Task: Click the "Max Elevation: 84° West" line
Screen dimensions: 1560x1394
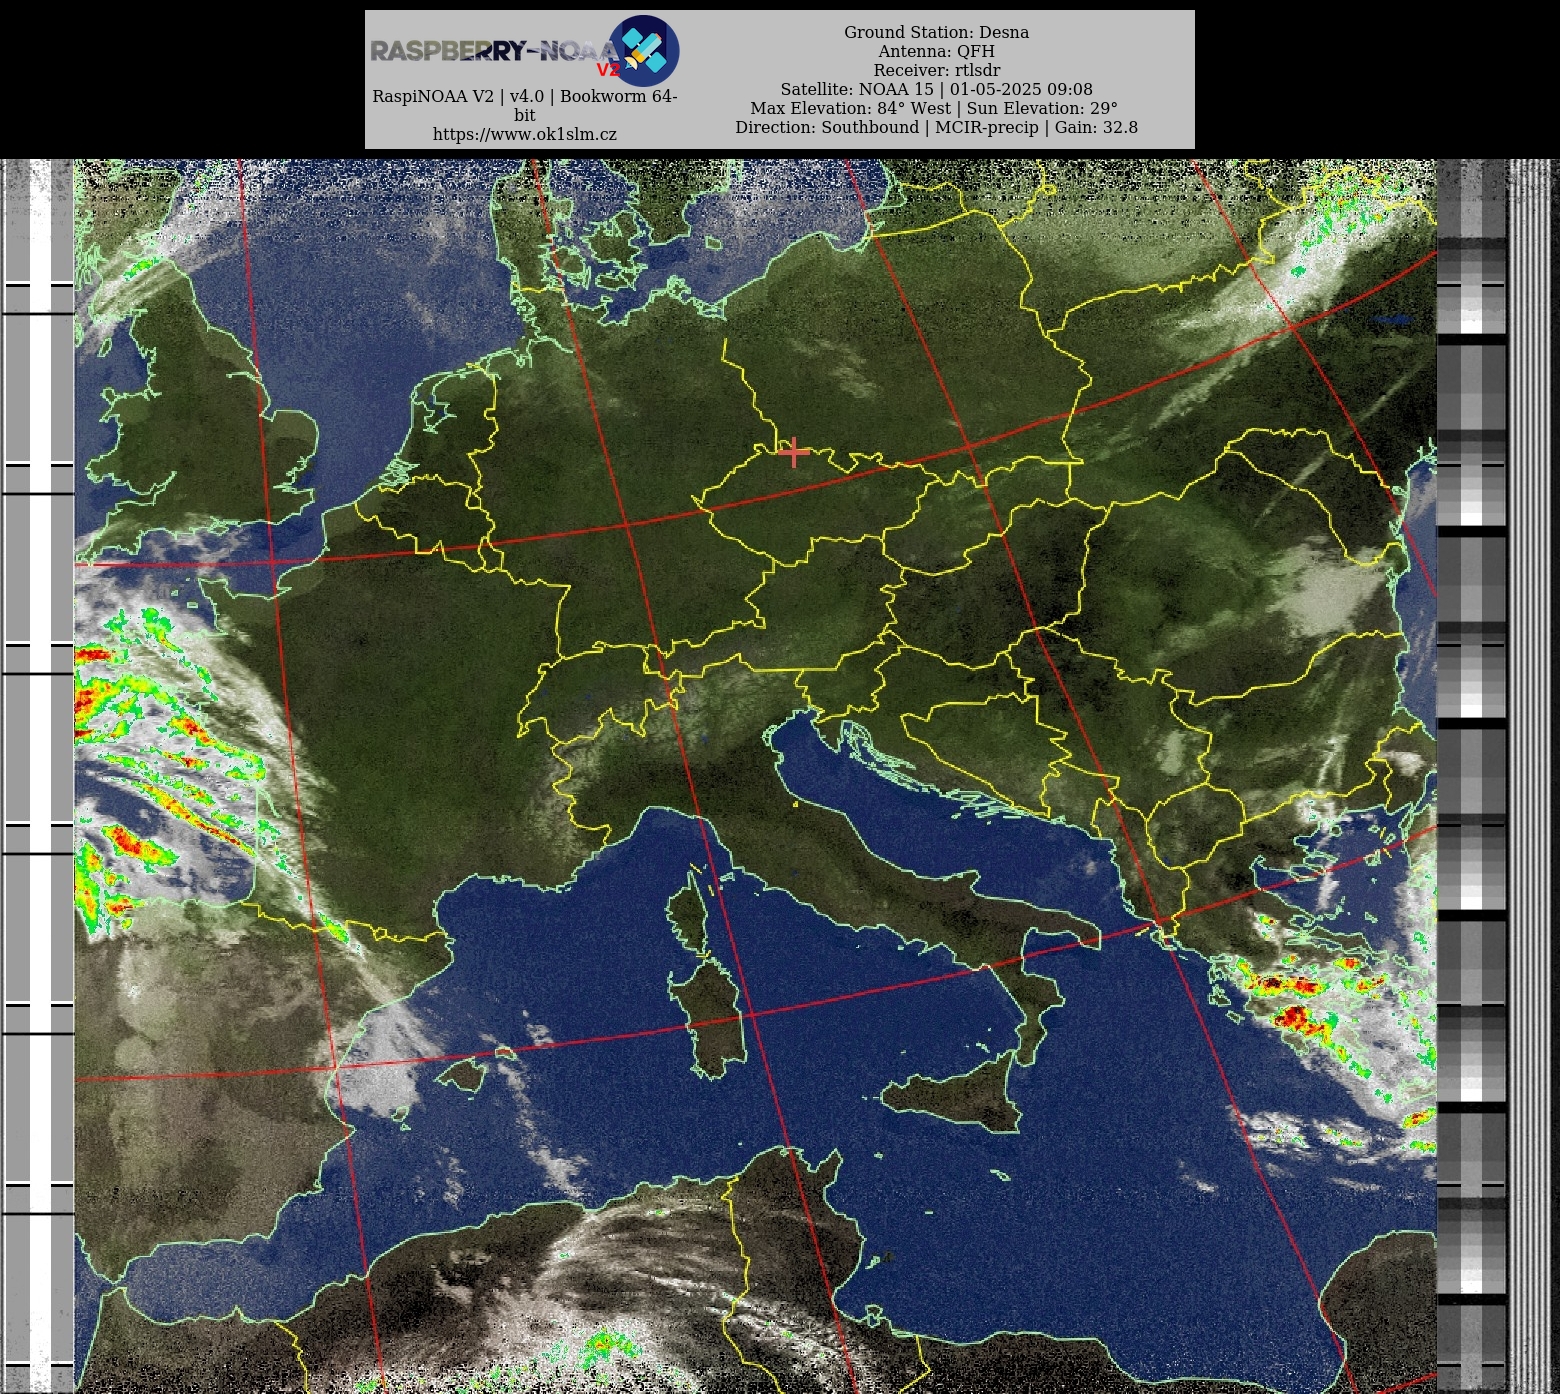Action: (x=934, y=108)
